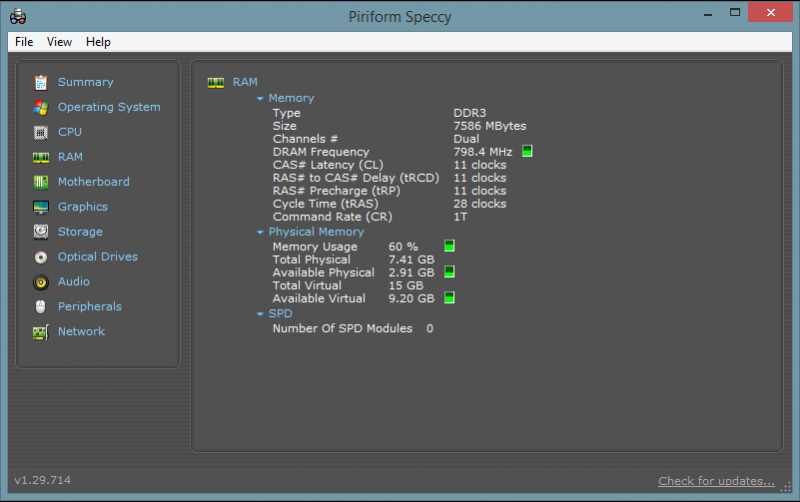Click the RAM stick icon in sidebar
Screen dimensions: 800x502
(41, 157)
